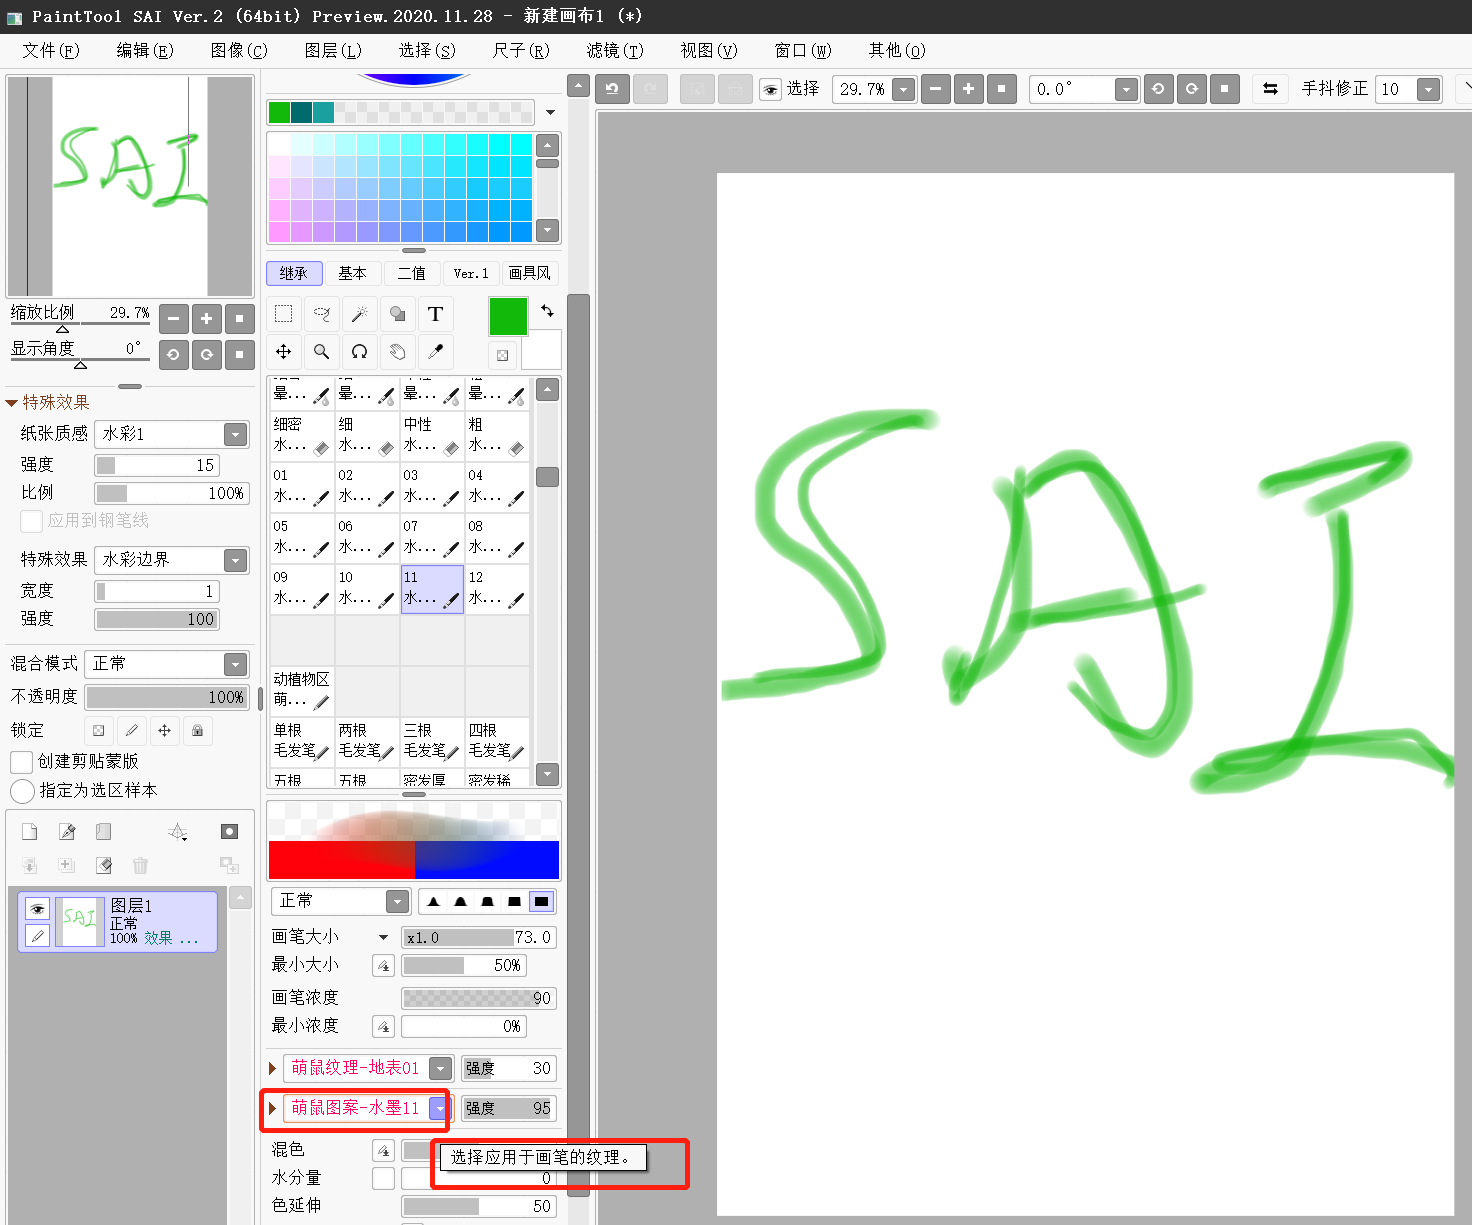Click the undo button in toolbar
Screen dimensions: 1472x1225
[612, 89]
